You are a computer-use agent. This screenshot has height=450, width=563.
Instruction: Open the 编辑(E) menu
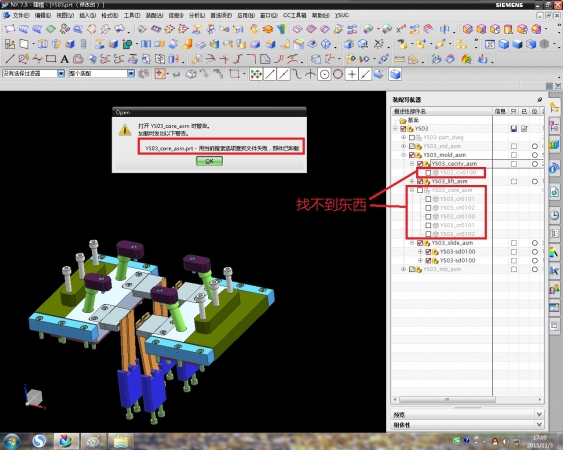coord(43,15)
